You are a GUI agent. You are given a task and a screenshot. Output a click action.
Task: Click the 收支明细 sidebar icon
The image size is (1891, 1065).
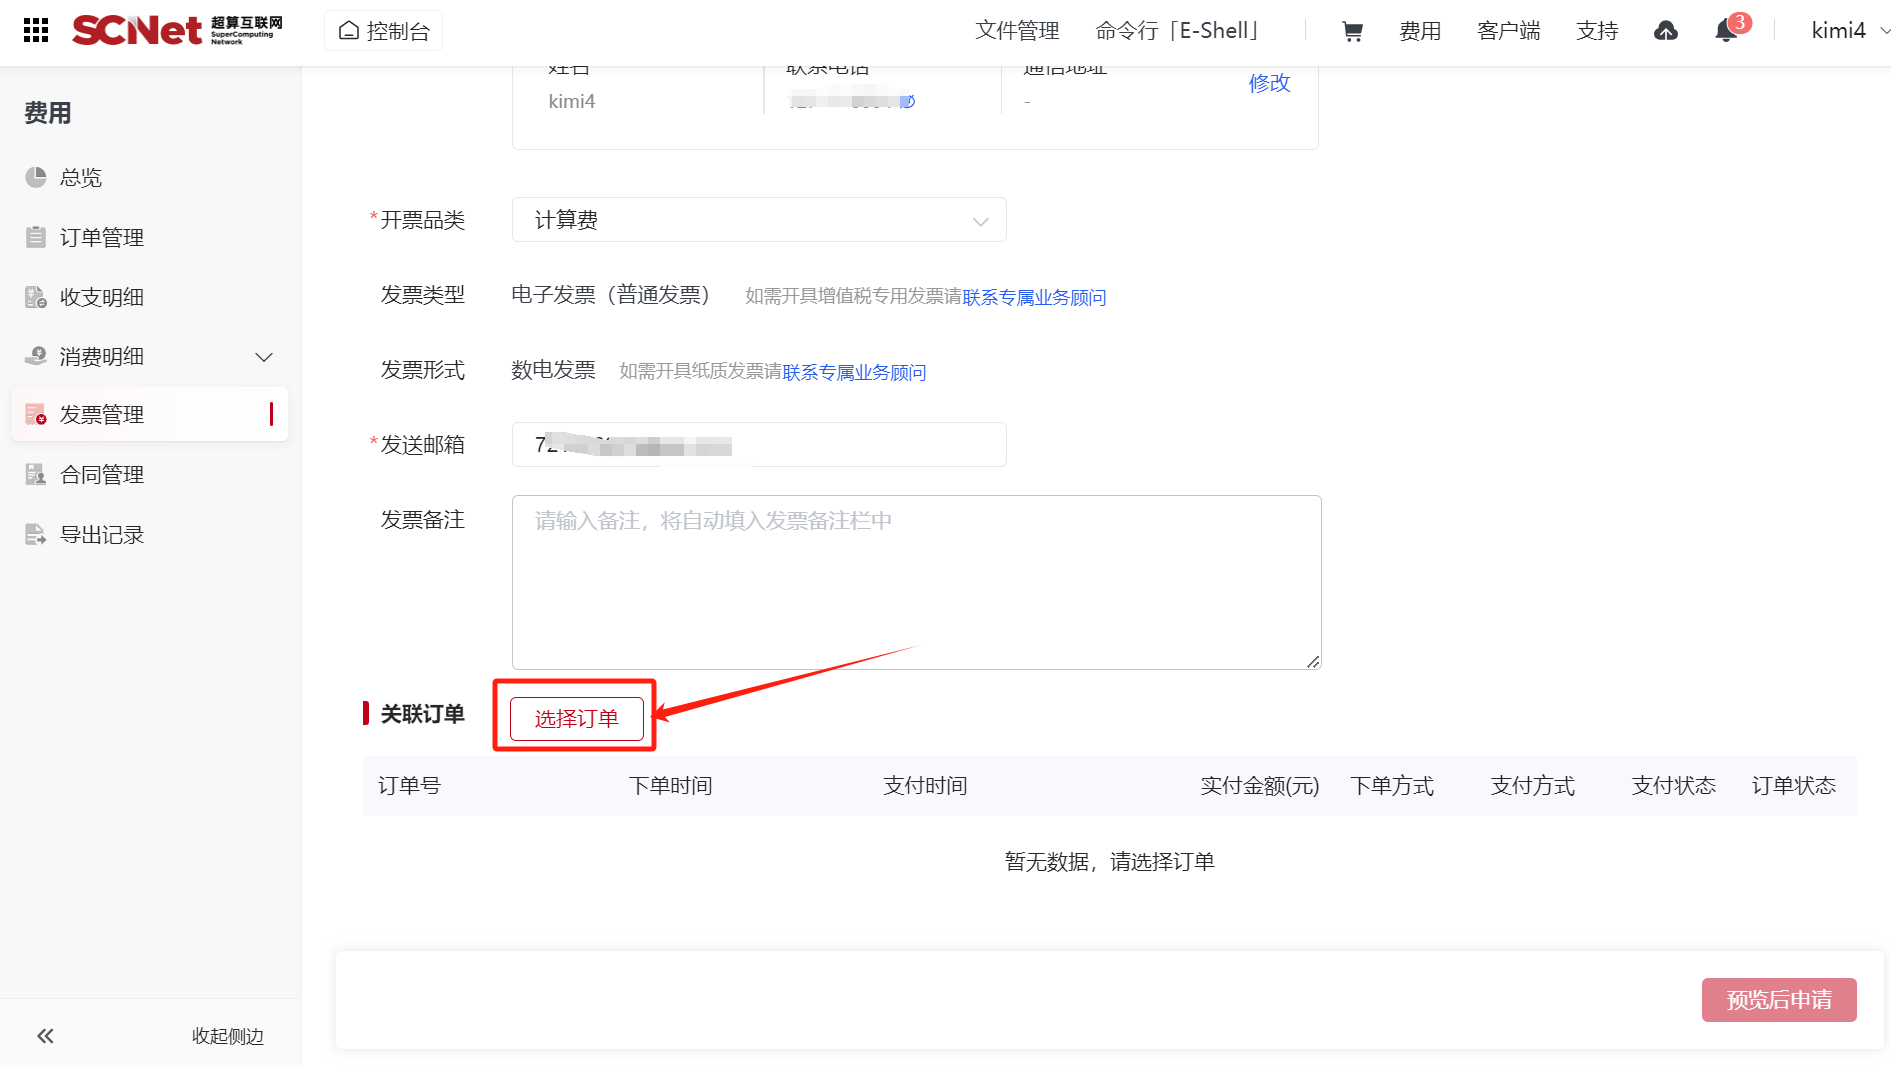pos(36,297)
